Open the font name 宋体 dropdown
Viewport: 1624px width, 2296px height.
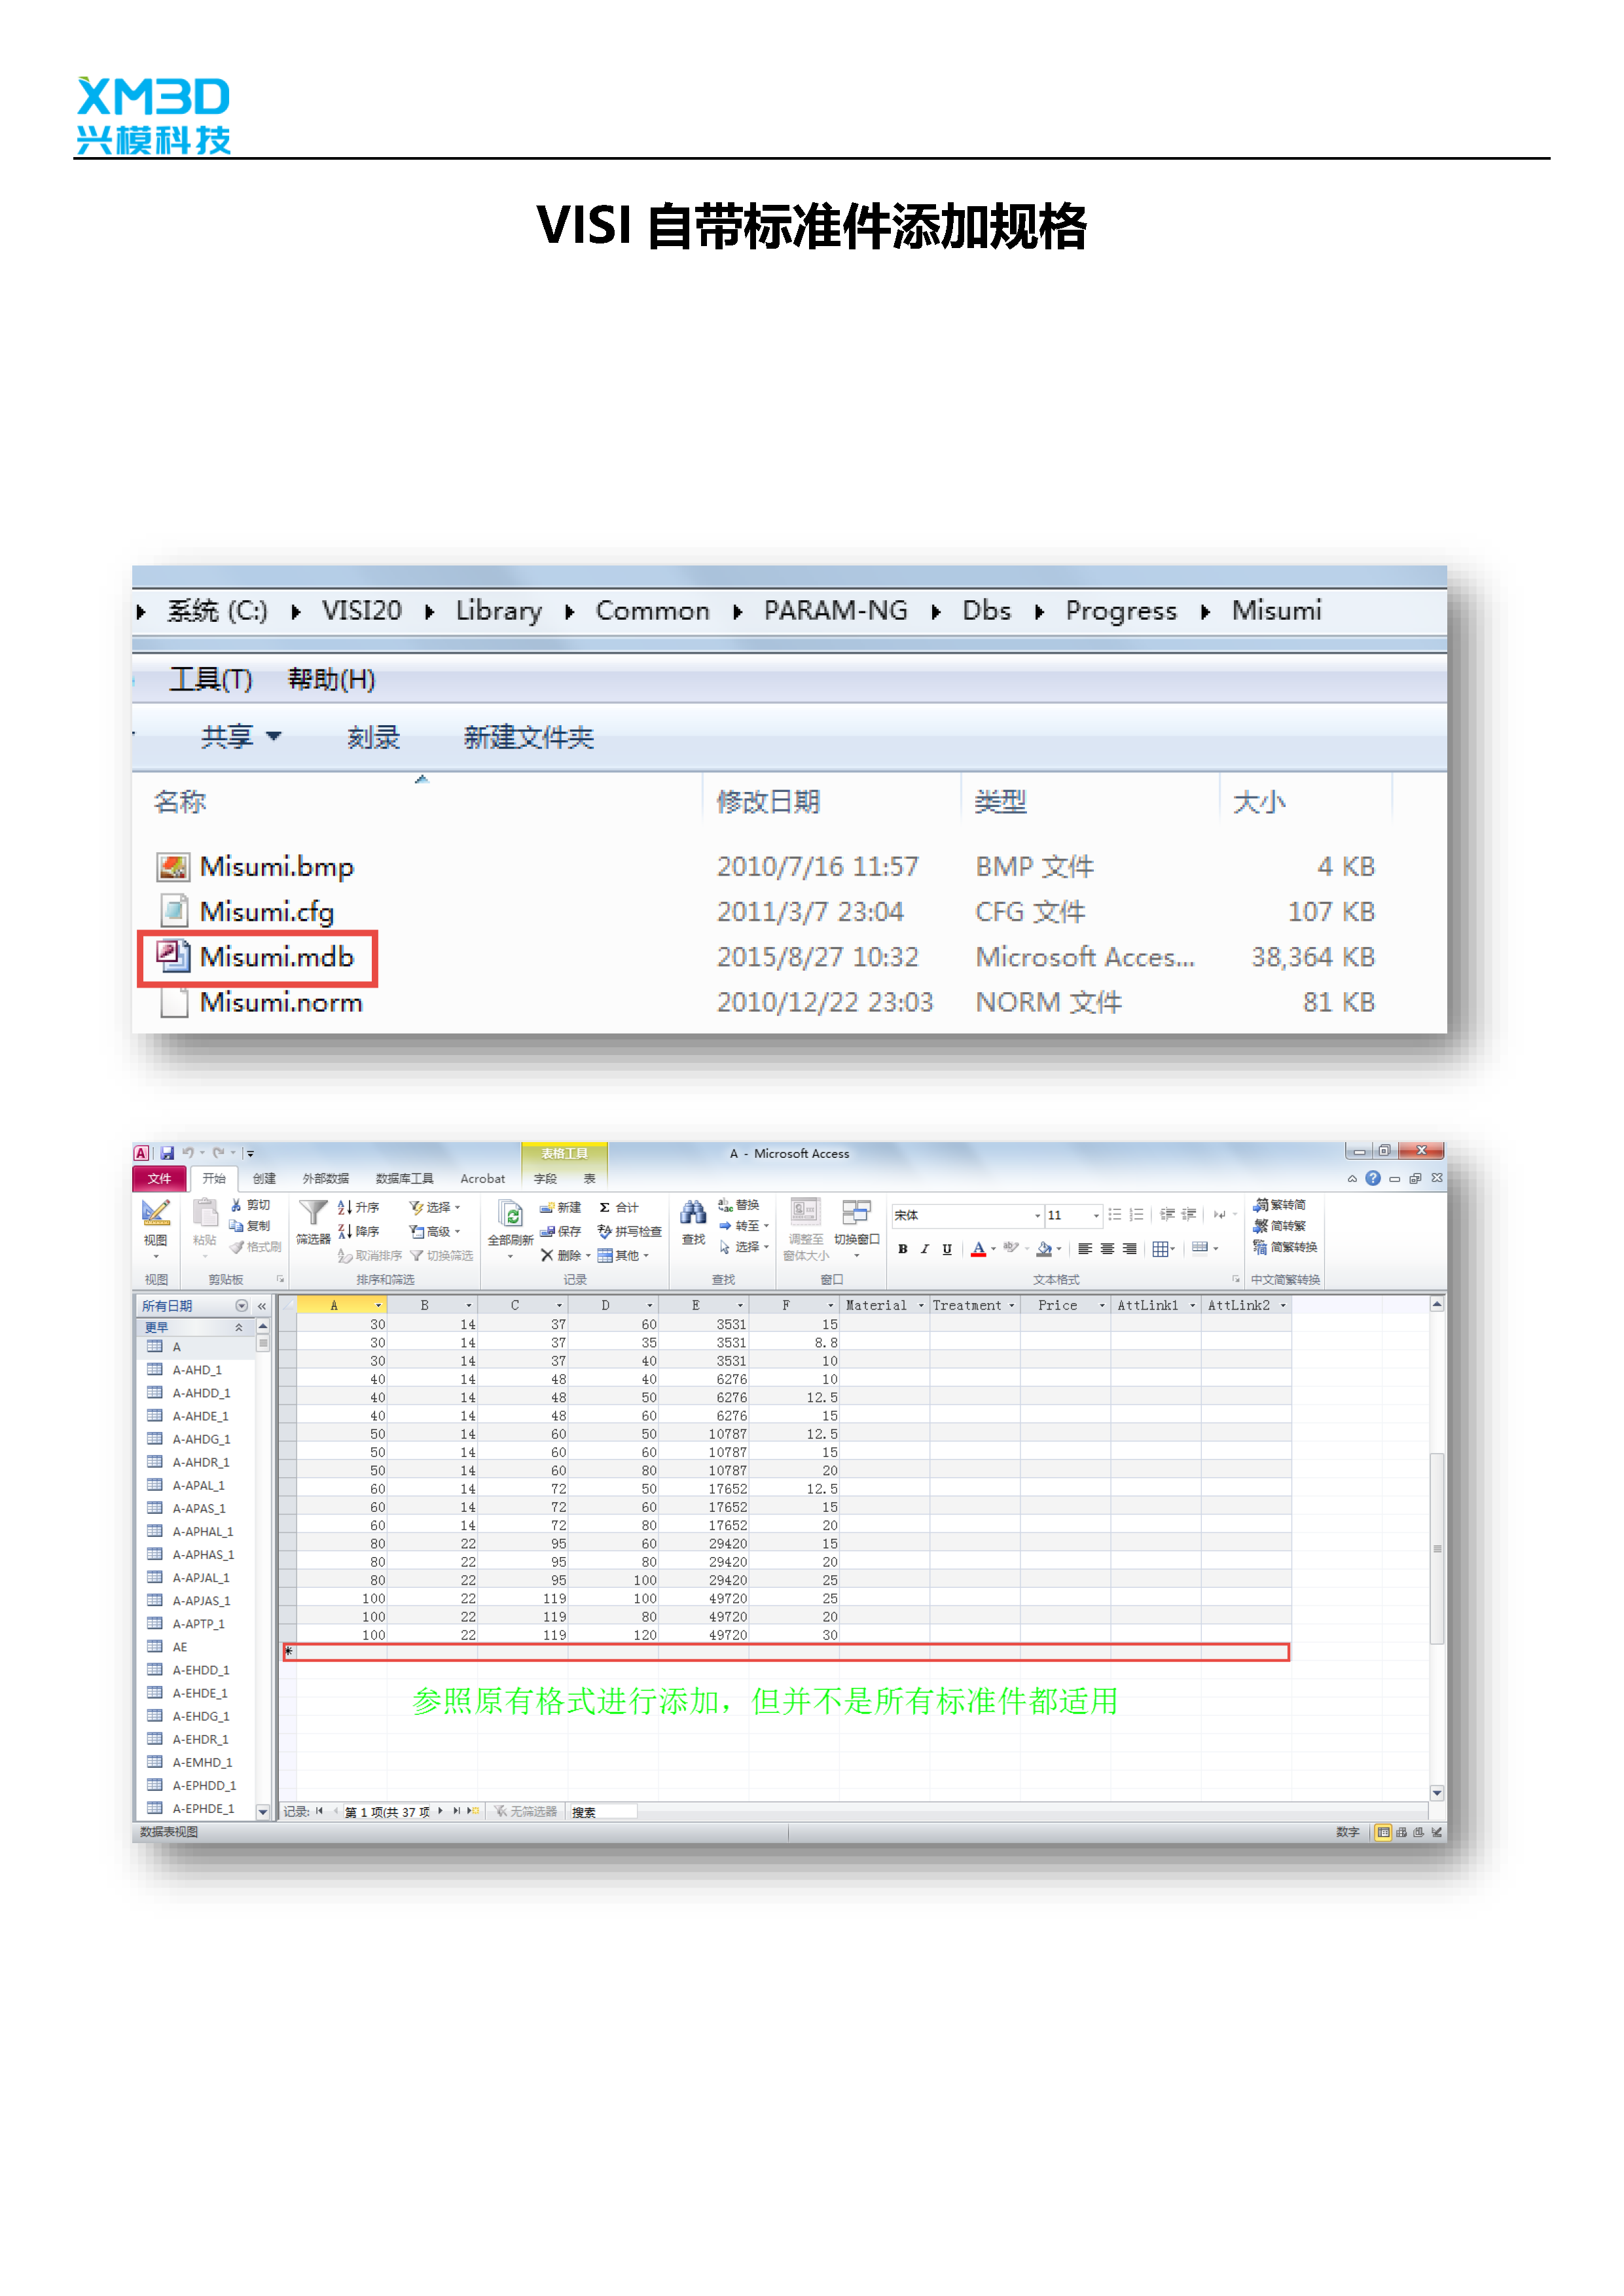click(x=1037, y=1215)
